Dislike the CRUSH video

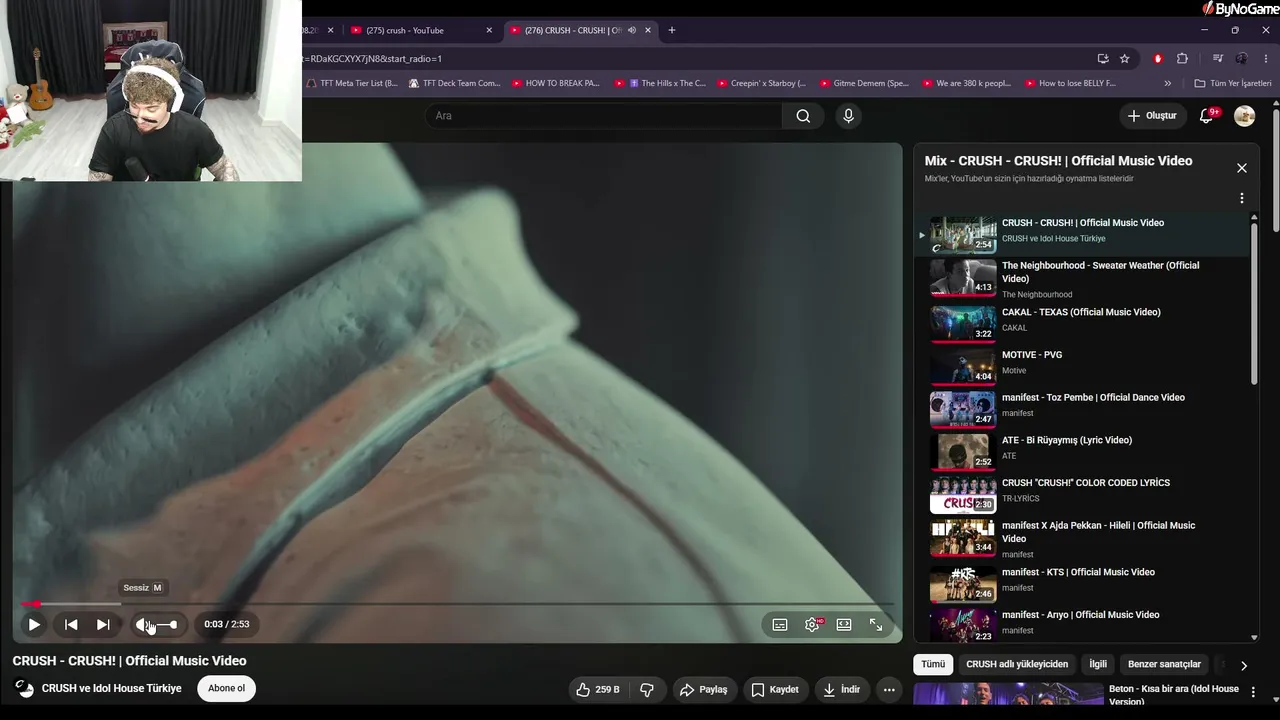pos(647,689)
